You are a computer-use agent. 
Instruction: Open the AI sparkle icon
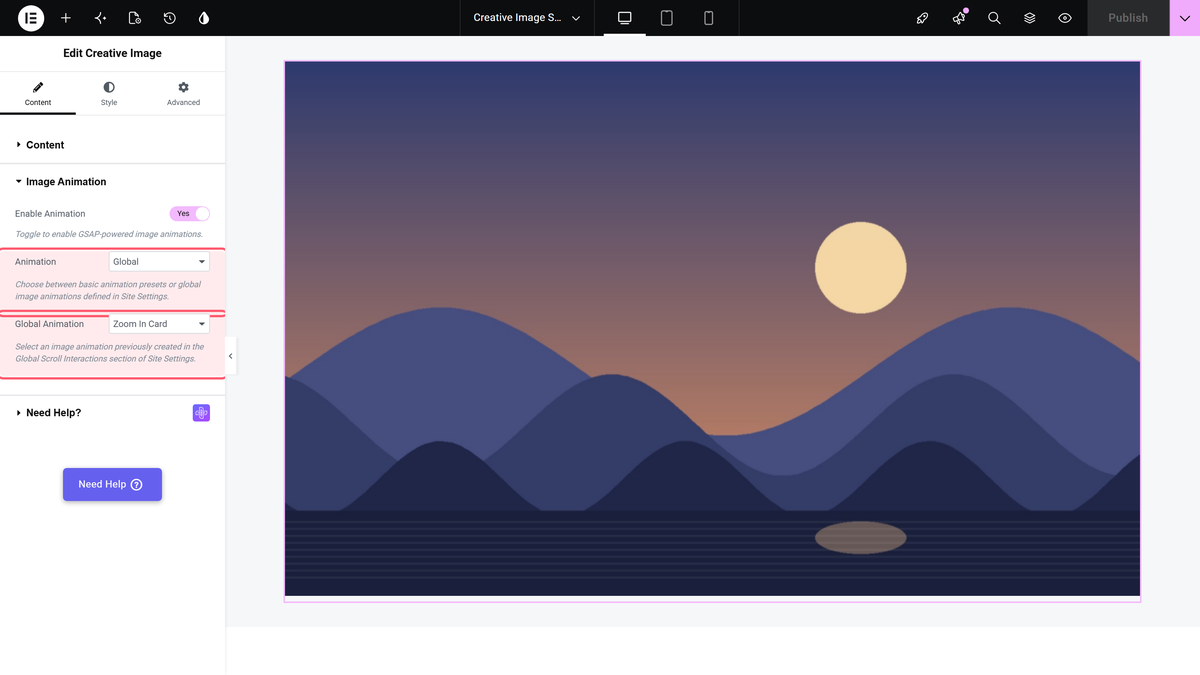click(x=100, y=18)
